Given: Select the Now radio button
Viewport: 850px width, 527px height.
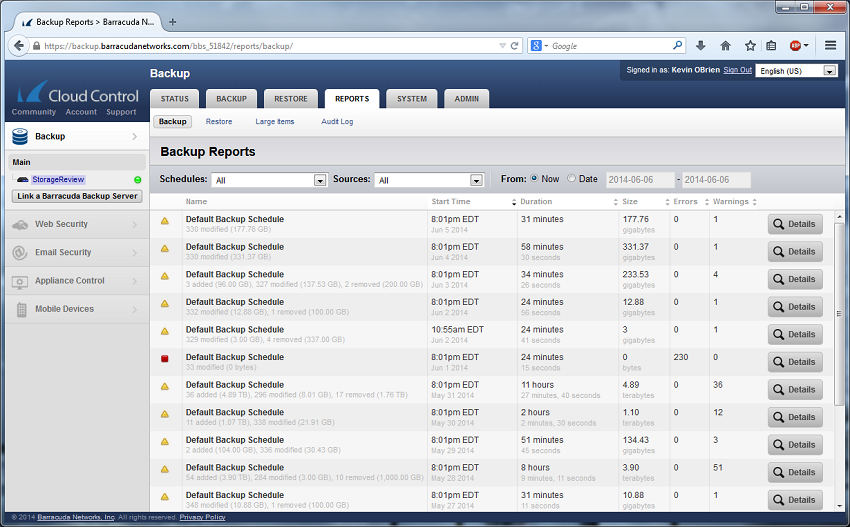Looking at the screenshot, I should (x=534, y=178).
